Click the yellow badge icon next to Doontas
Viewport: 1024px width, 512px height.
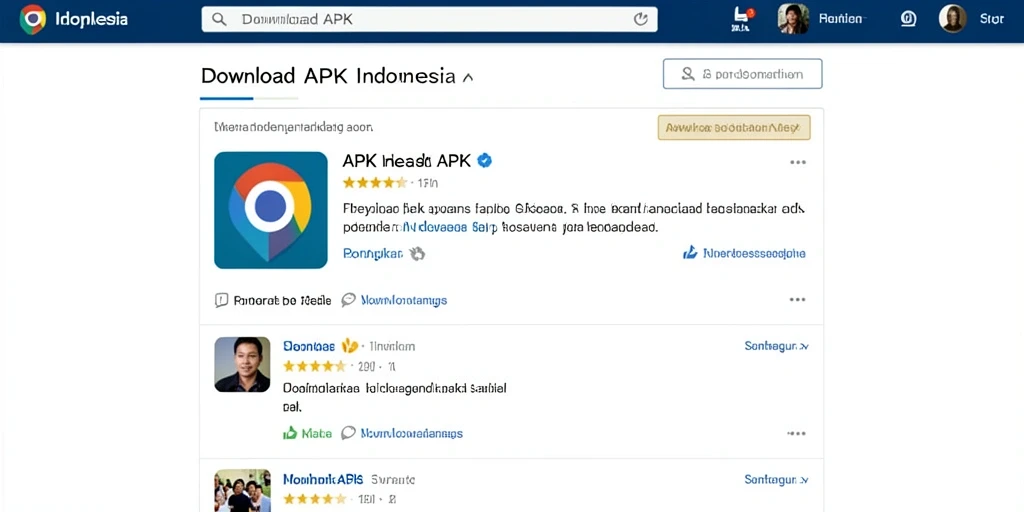point(350,345)
